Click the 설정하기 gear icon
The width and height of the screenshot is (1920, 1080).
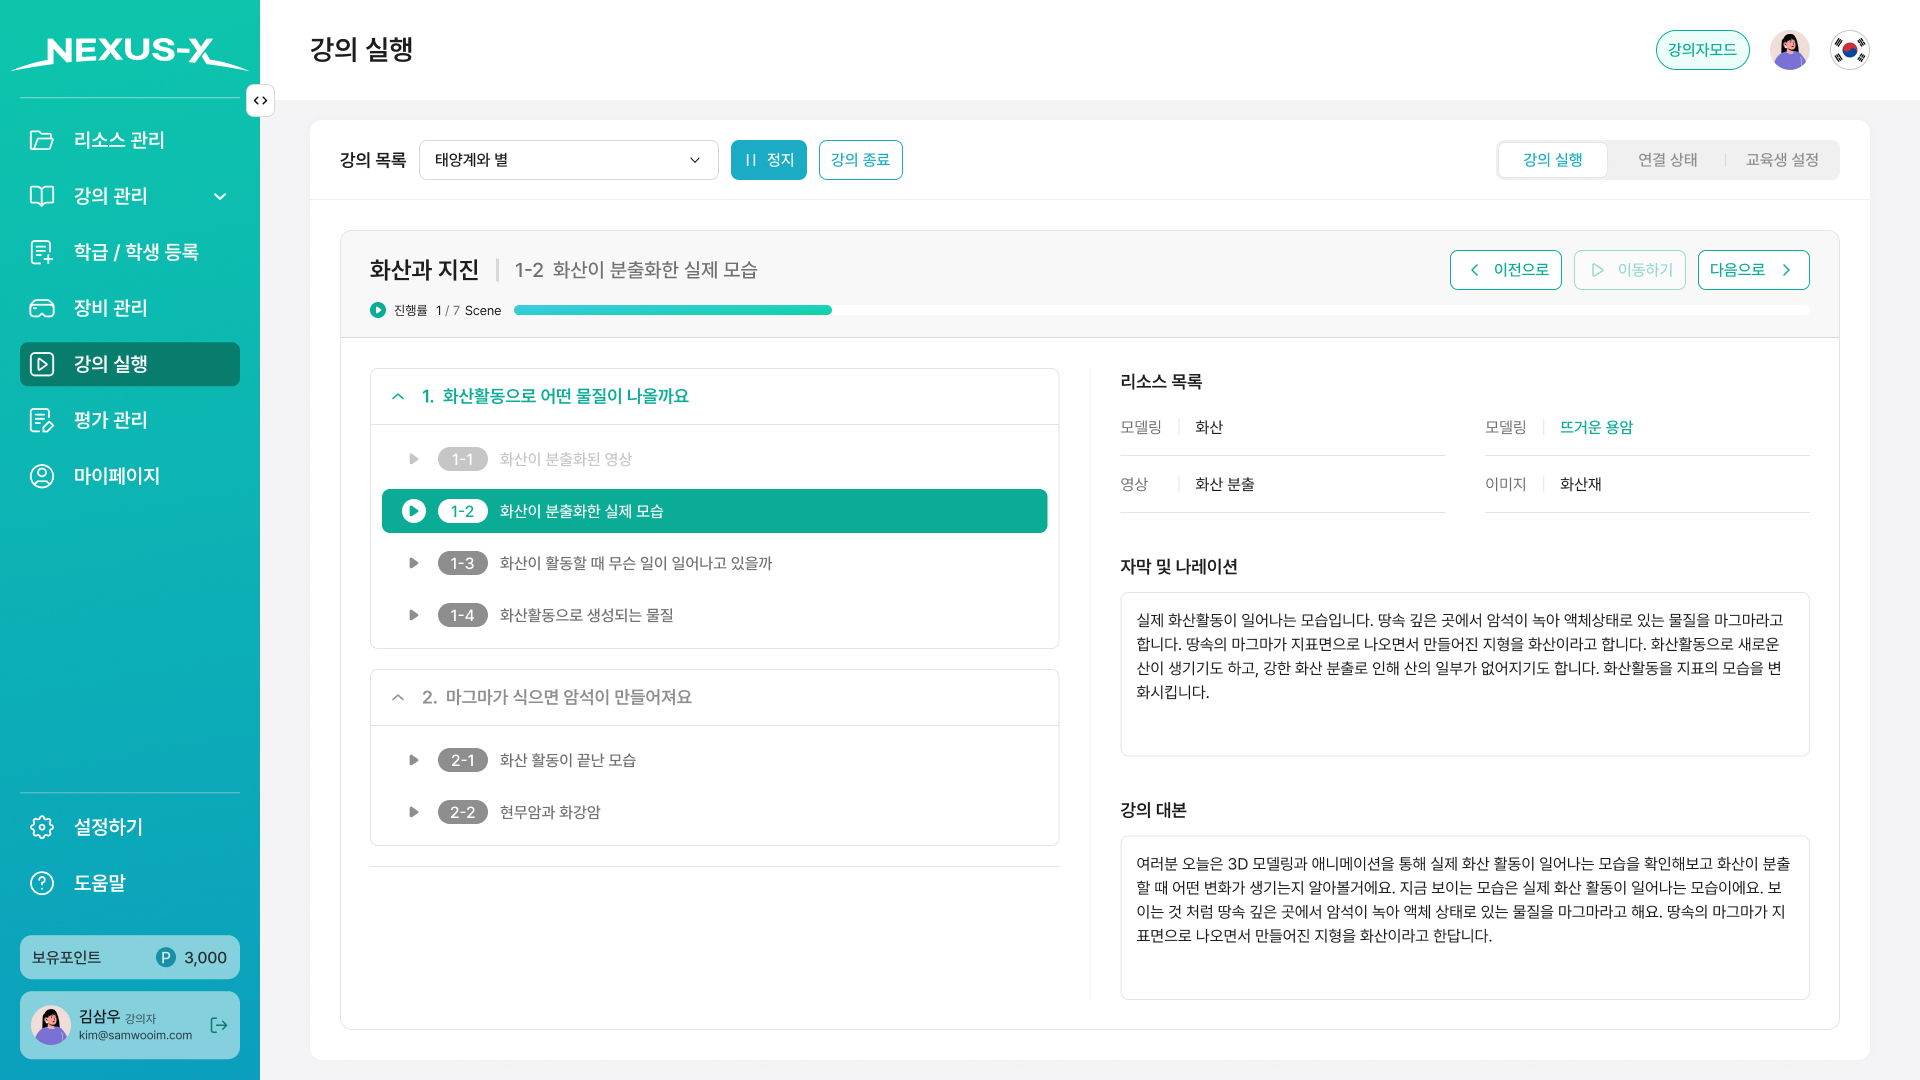point(42,827)
